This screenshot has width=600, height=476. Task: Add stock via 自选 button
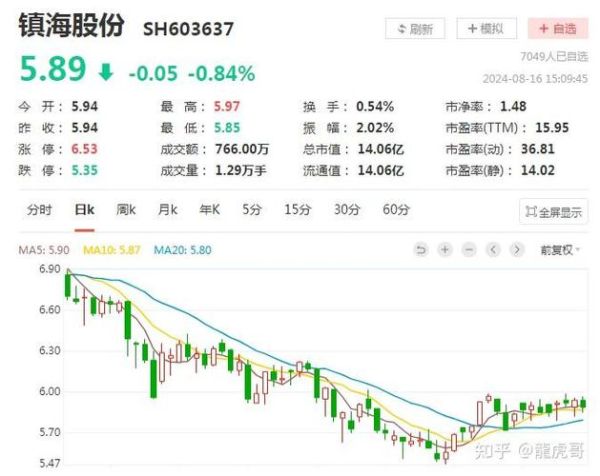(558, 28)
